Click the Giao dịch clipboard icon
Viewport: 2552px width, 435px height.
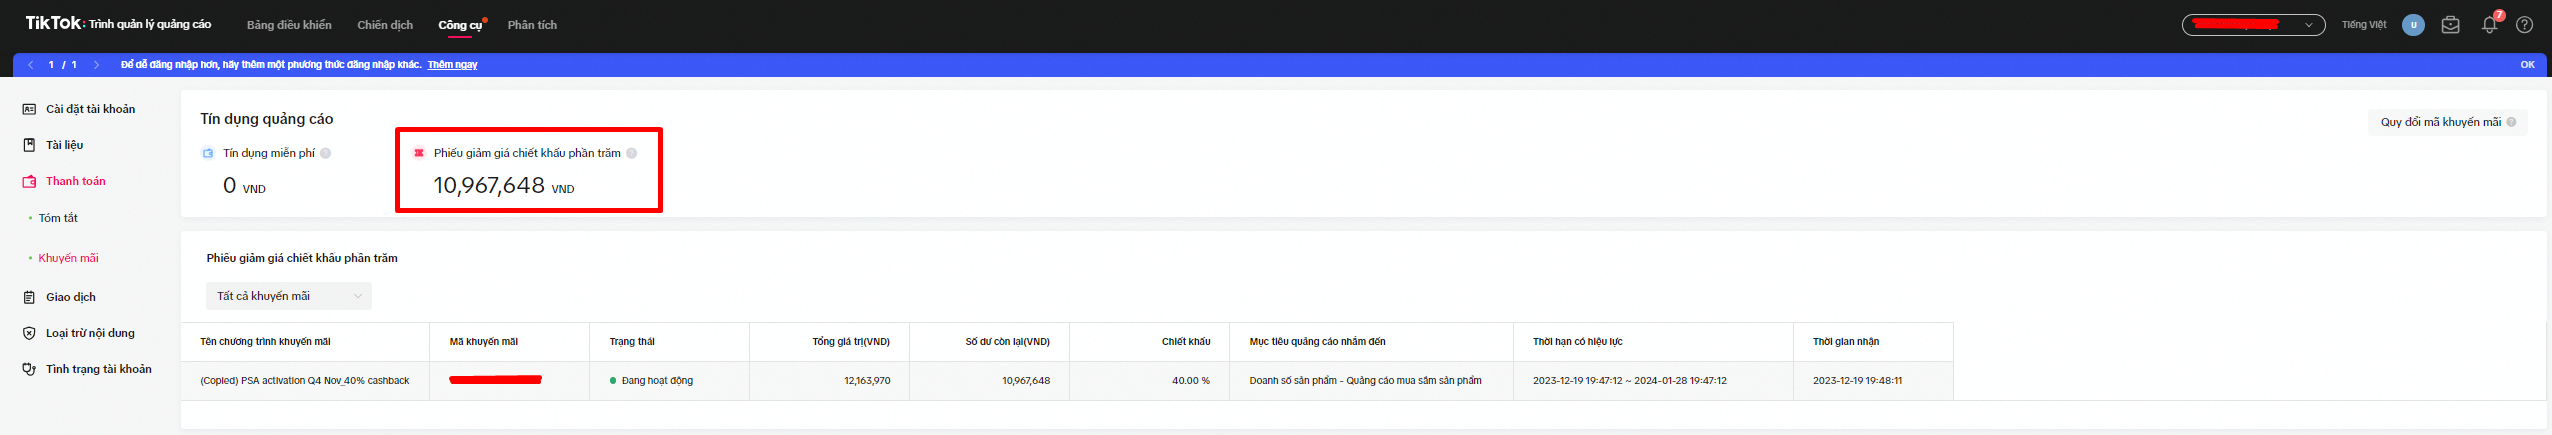pyautogui.click(x=29, y=297)
